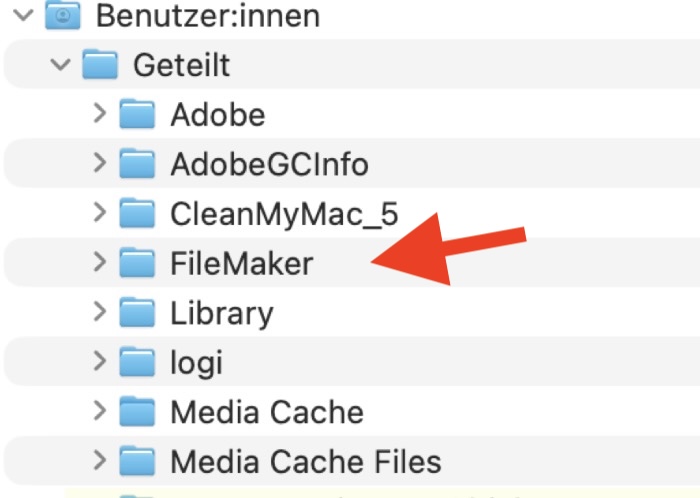The height and width of the screenshot is (498, 700).
Task: Click the Library folder icon
Action: (x=137, y=312)
